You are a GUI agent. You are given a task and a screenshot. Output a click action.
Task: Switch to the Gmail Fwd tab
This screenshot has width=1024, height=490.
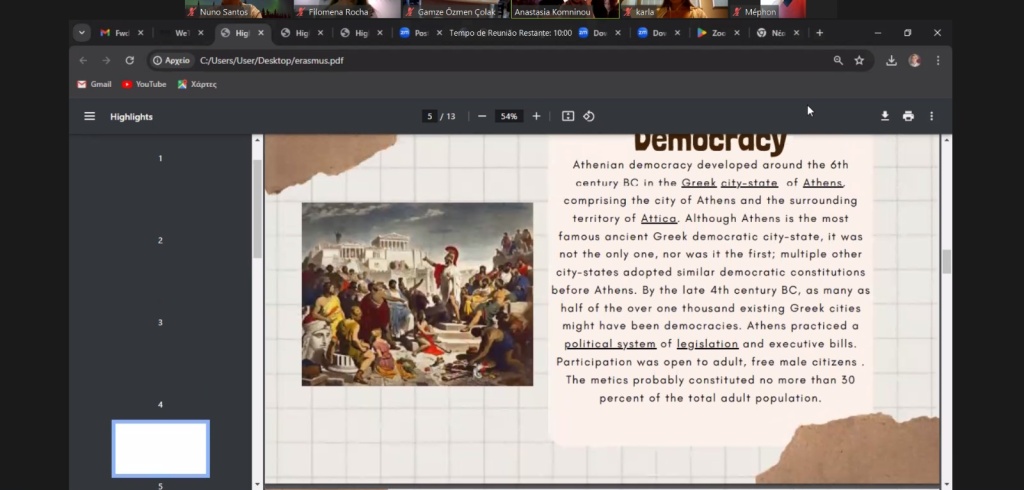115,33
